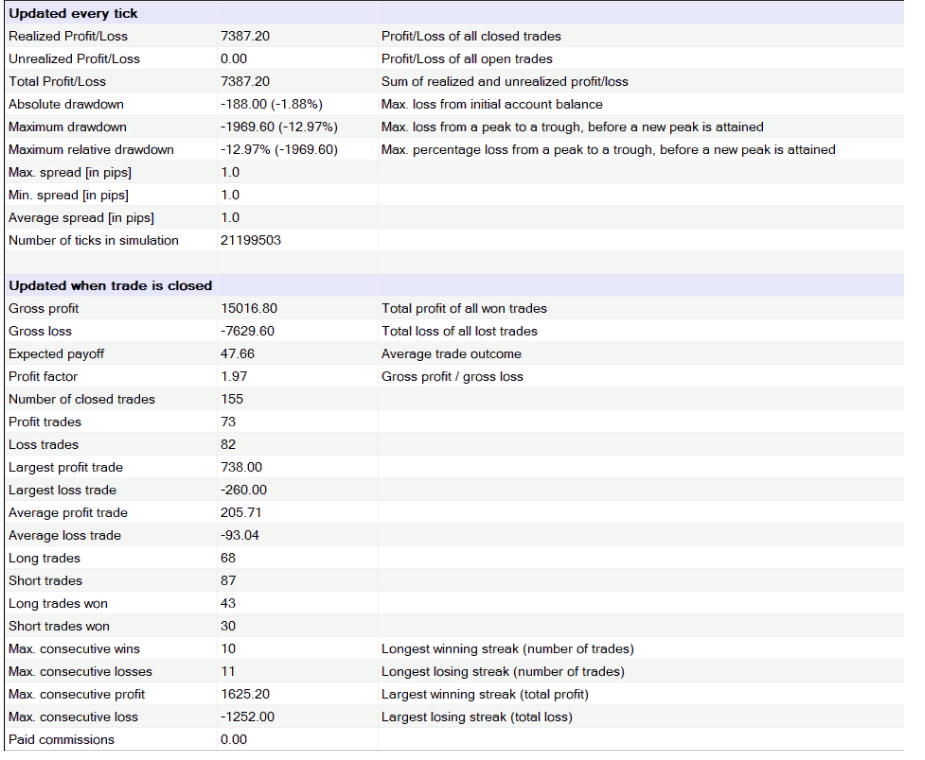Select the Number of ticks value 21199503
Viewport: 925px width, 760px height.
(x=253, y=241)
